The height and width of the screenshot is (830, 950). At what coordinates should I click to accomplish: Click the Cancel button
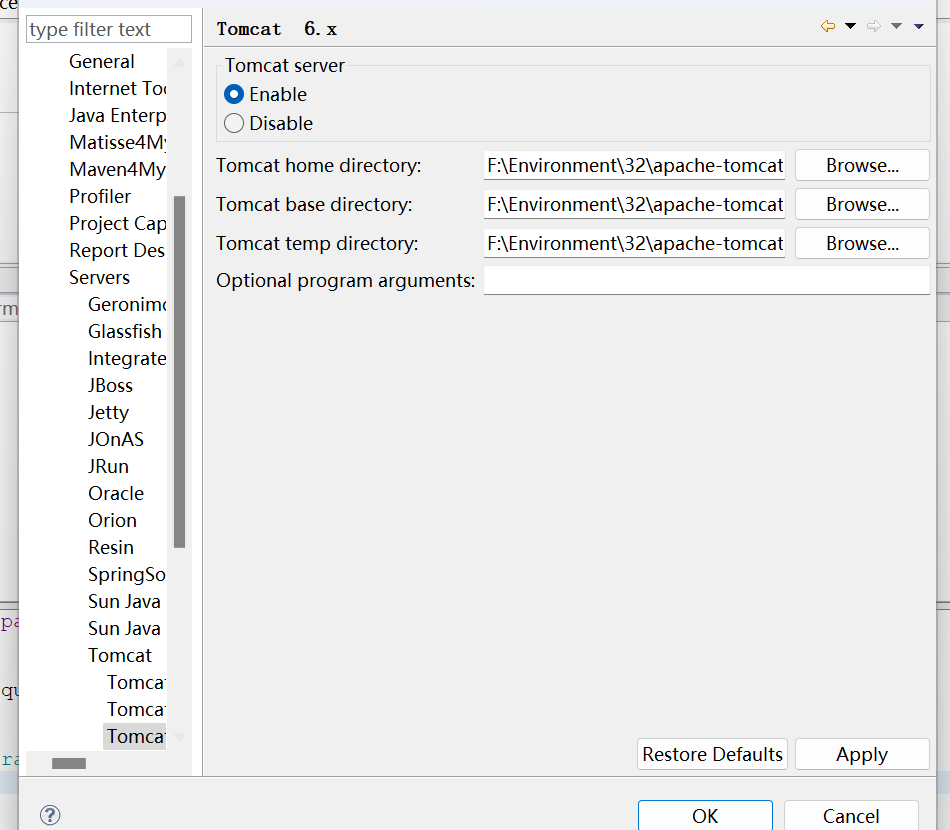click(x=851, y=815)
